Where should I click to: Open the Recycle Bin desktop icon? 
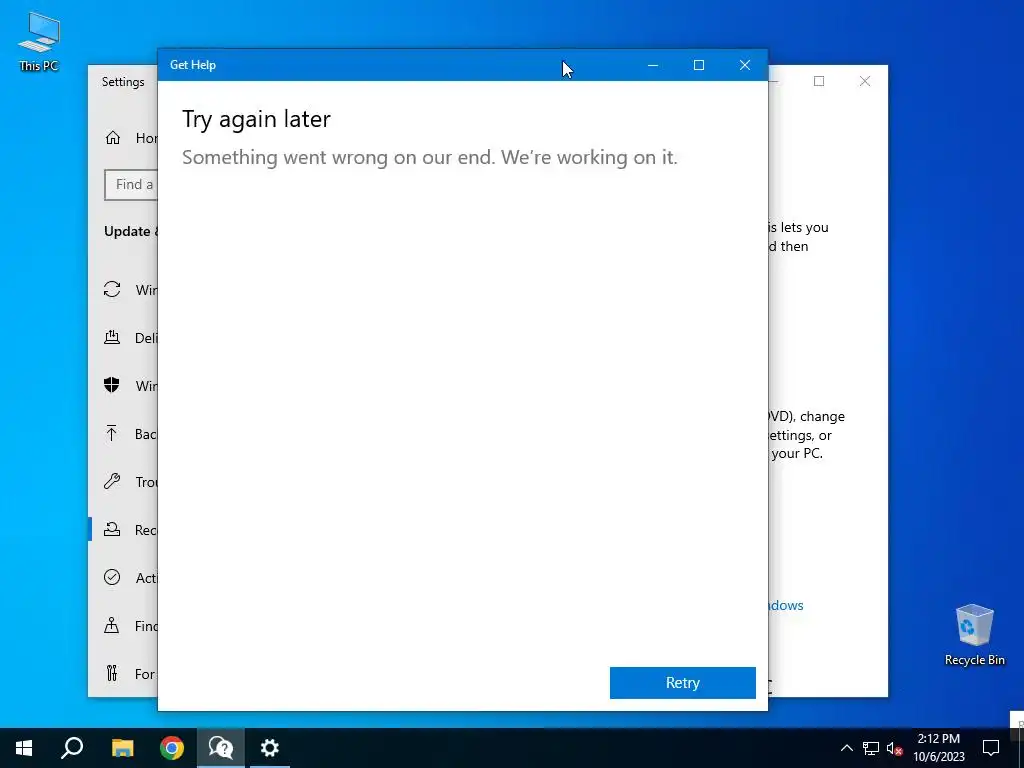(974, 635)
